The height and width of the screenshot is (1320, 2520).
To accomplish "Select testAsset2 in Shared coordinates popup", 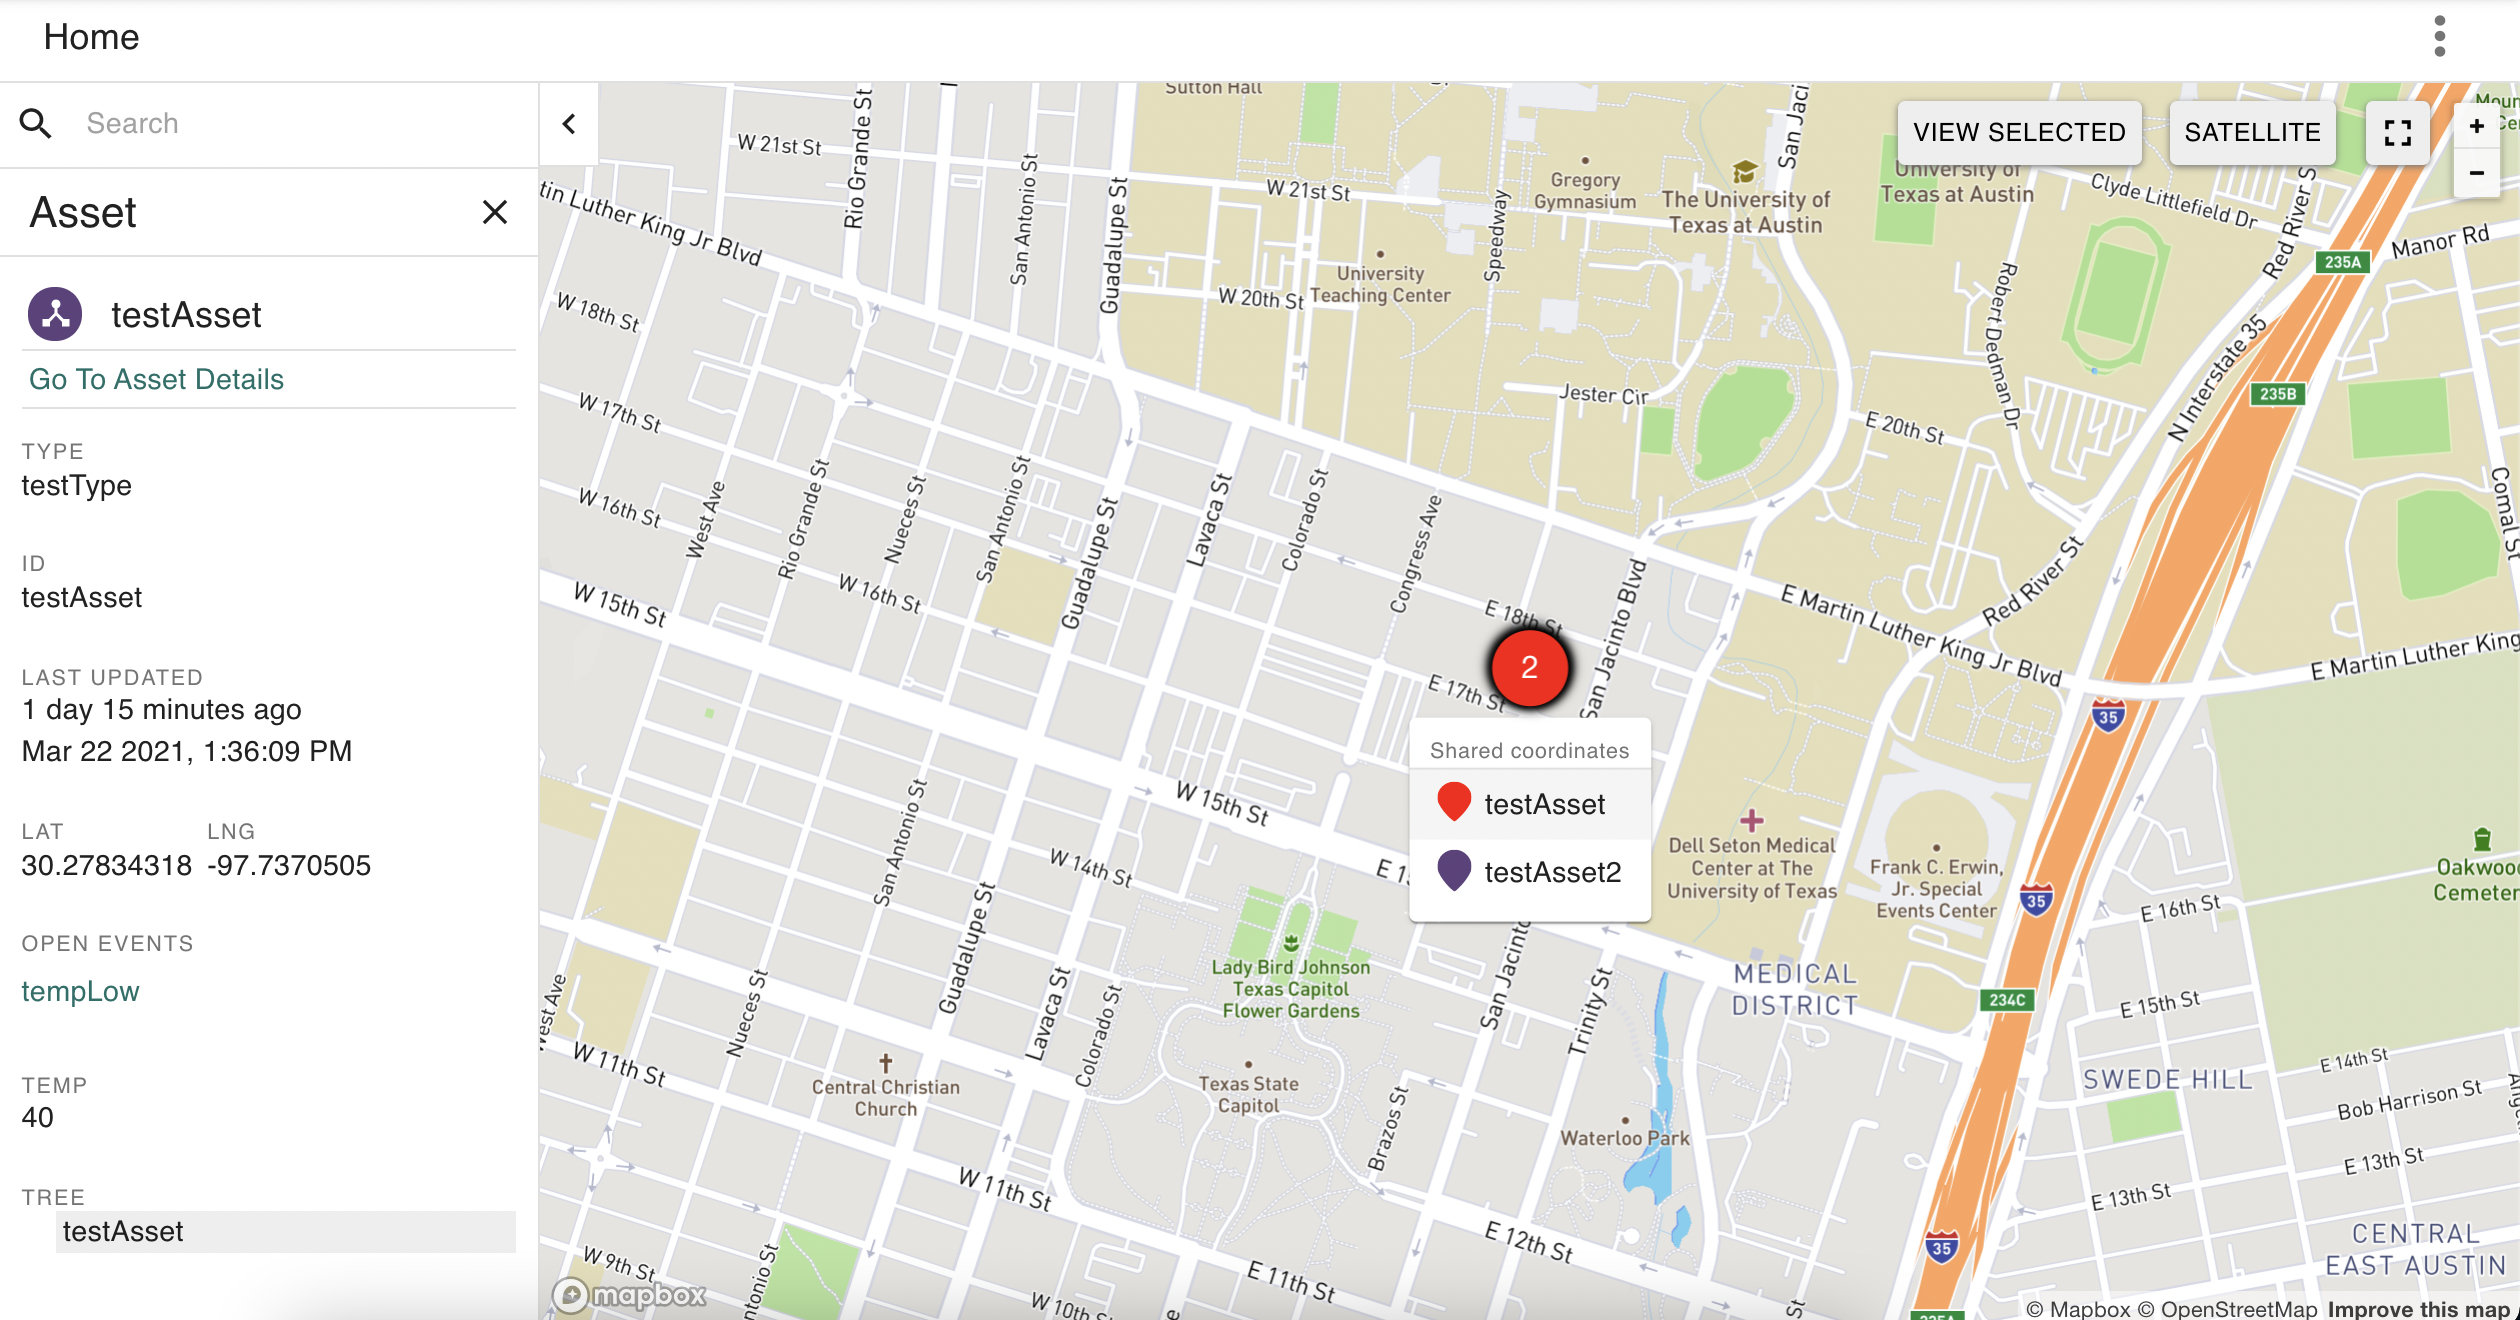I will click(x=1551, y=872).
